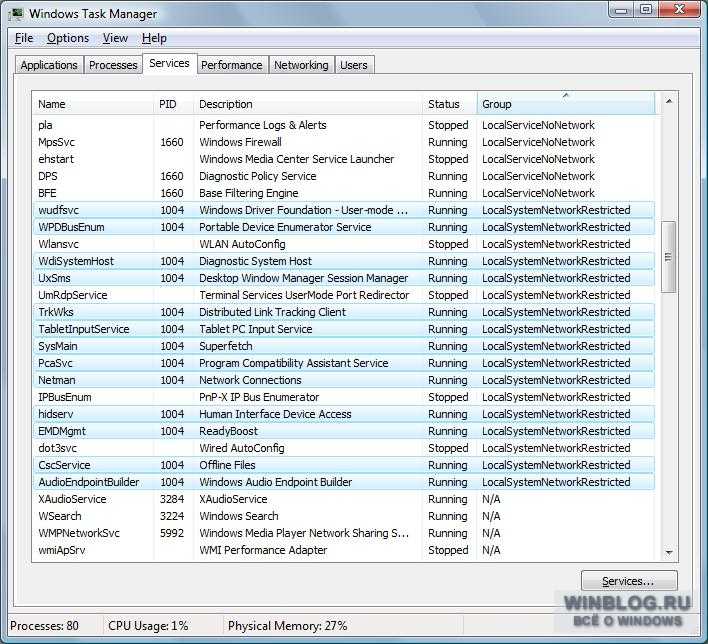The width and height of the screenshot is (708, 644).
Task: Select the WMPNetworkSvc service row
Action: 343,533
